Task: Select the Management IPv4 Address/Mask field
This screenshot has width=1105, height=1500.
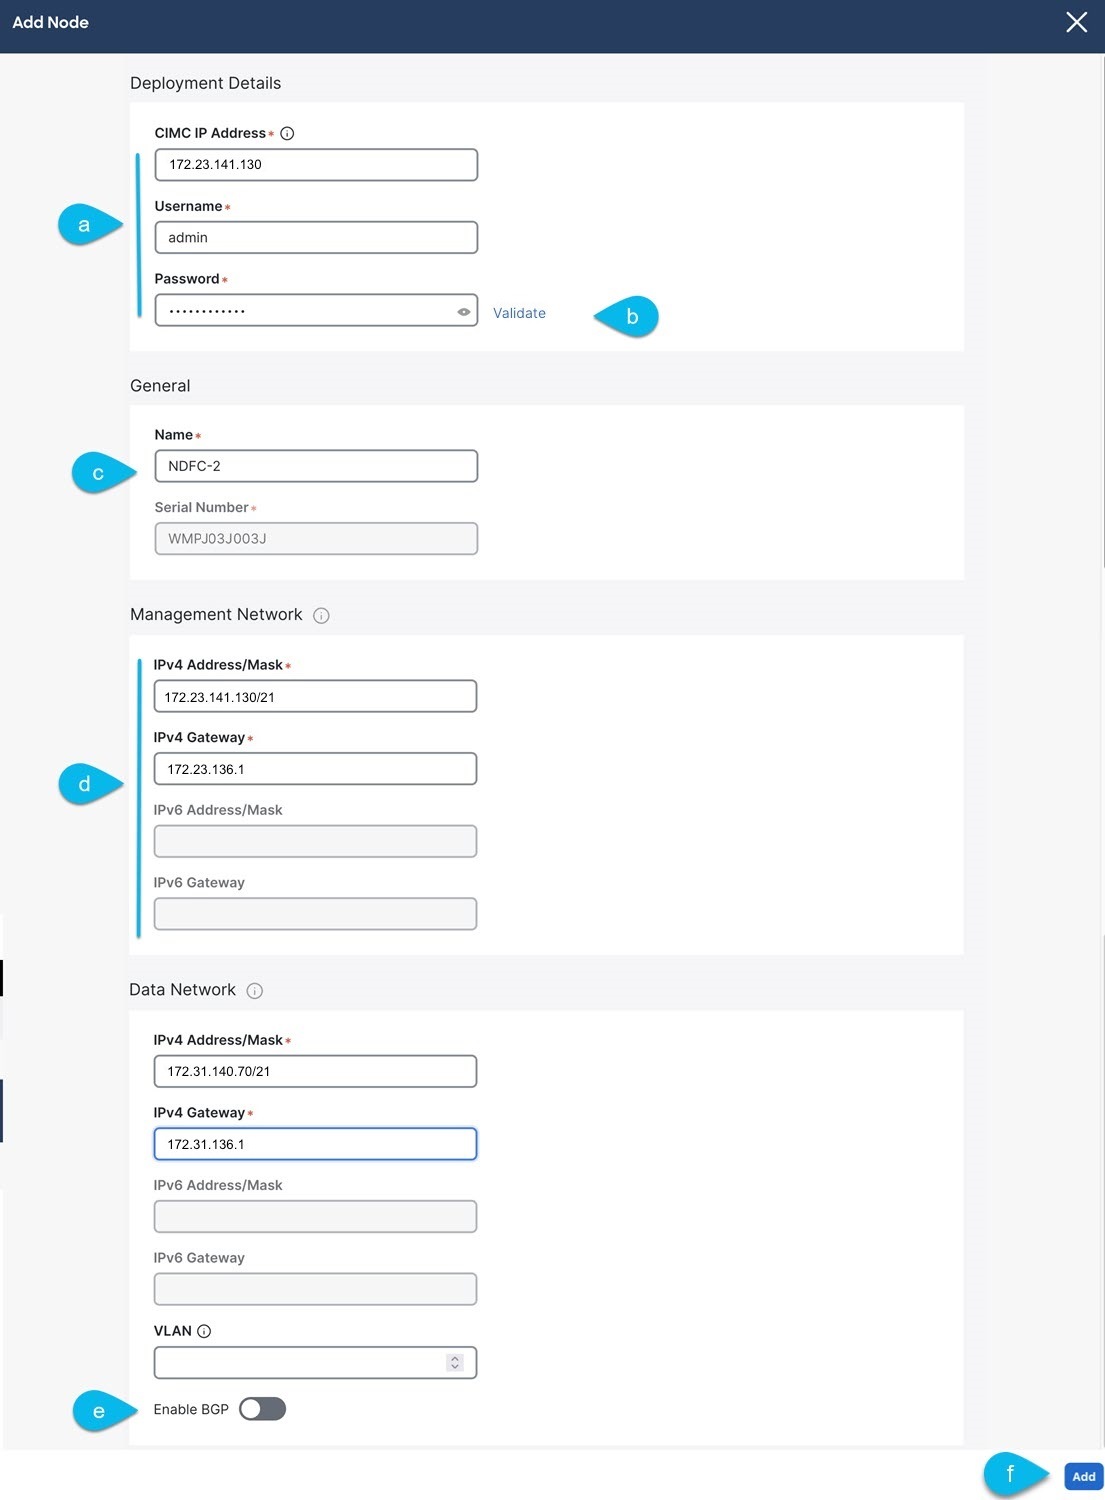Action: pos(315,696)
